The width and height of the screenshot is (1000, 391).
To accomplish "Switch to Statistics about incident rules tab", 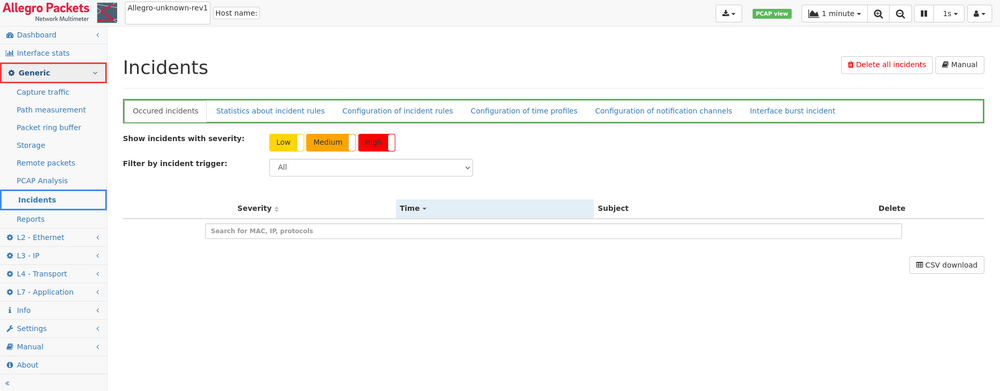I will point(270,111).
